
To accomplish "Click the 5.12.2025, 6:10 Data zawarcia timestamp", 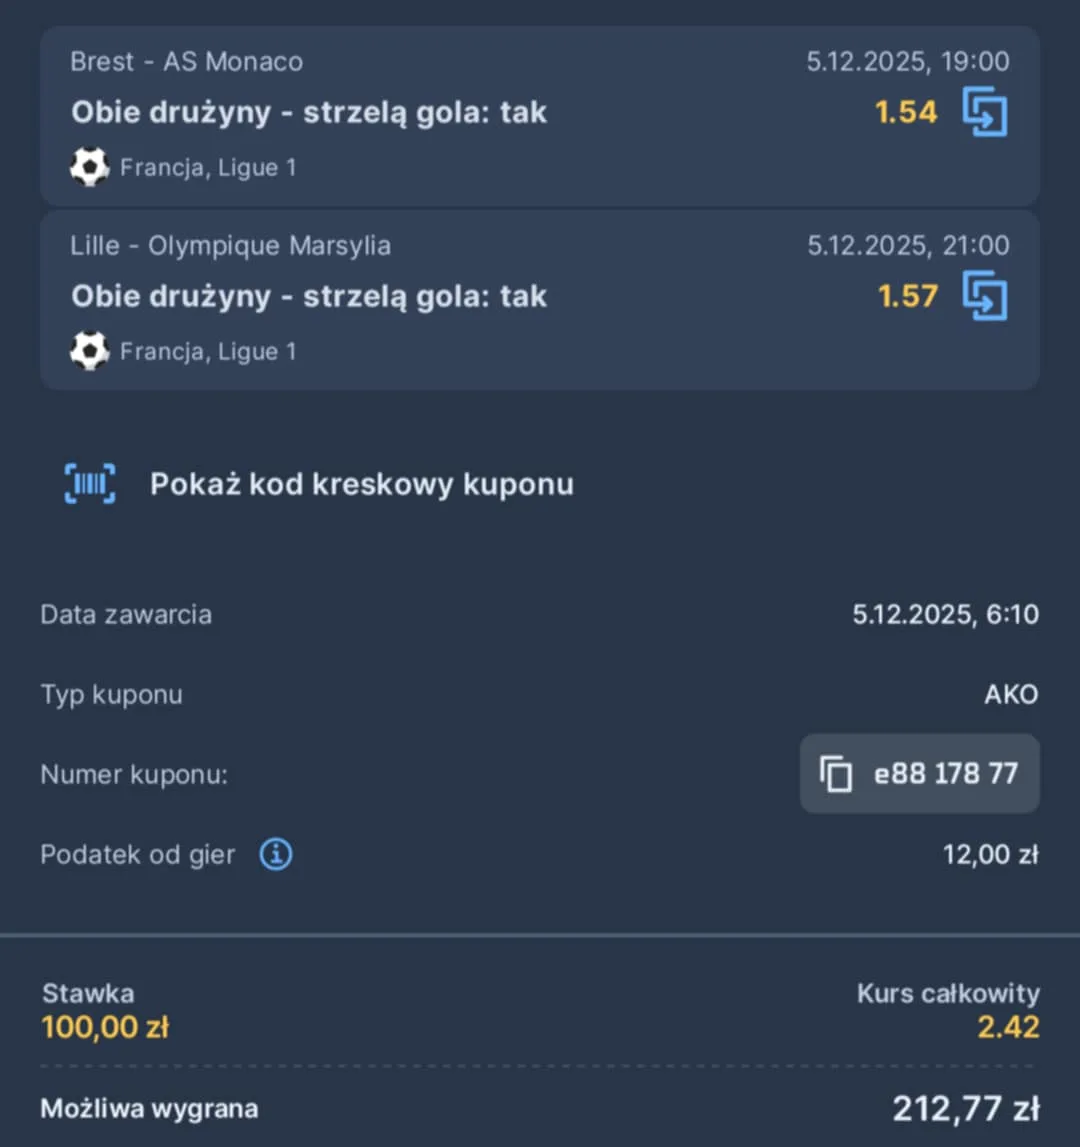I will pyautogui.click(x=944, y=614).
